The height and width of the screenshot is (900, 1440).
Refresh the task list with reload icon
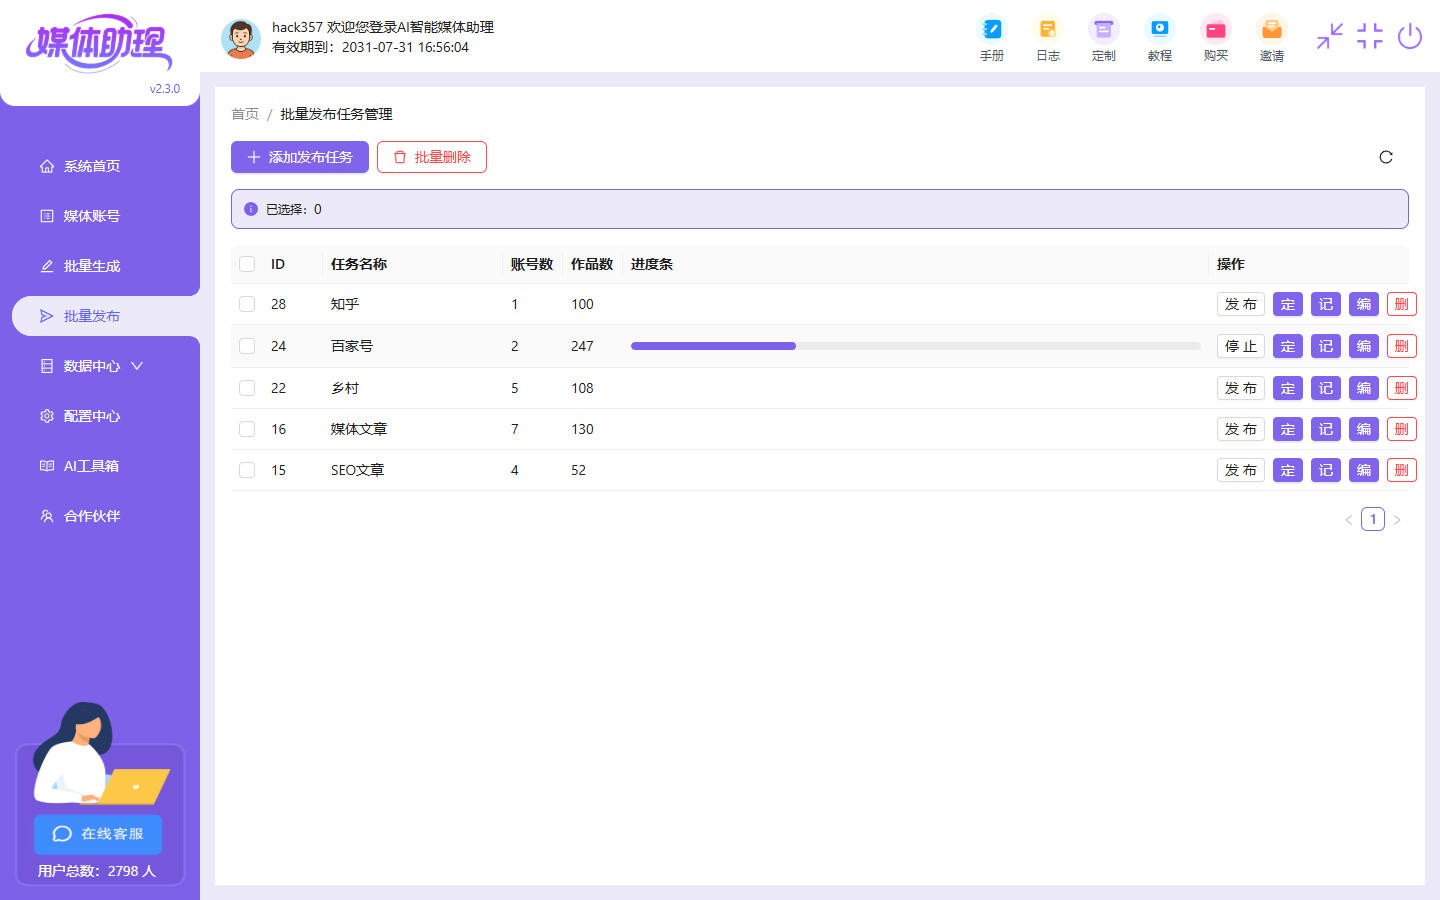pos(1386,157)
